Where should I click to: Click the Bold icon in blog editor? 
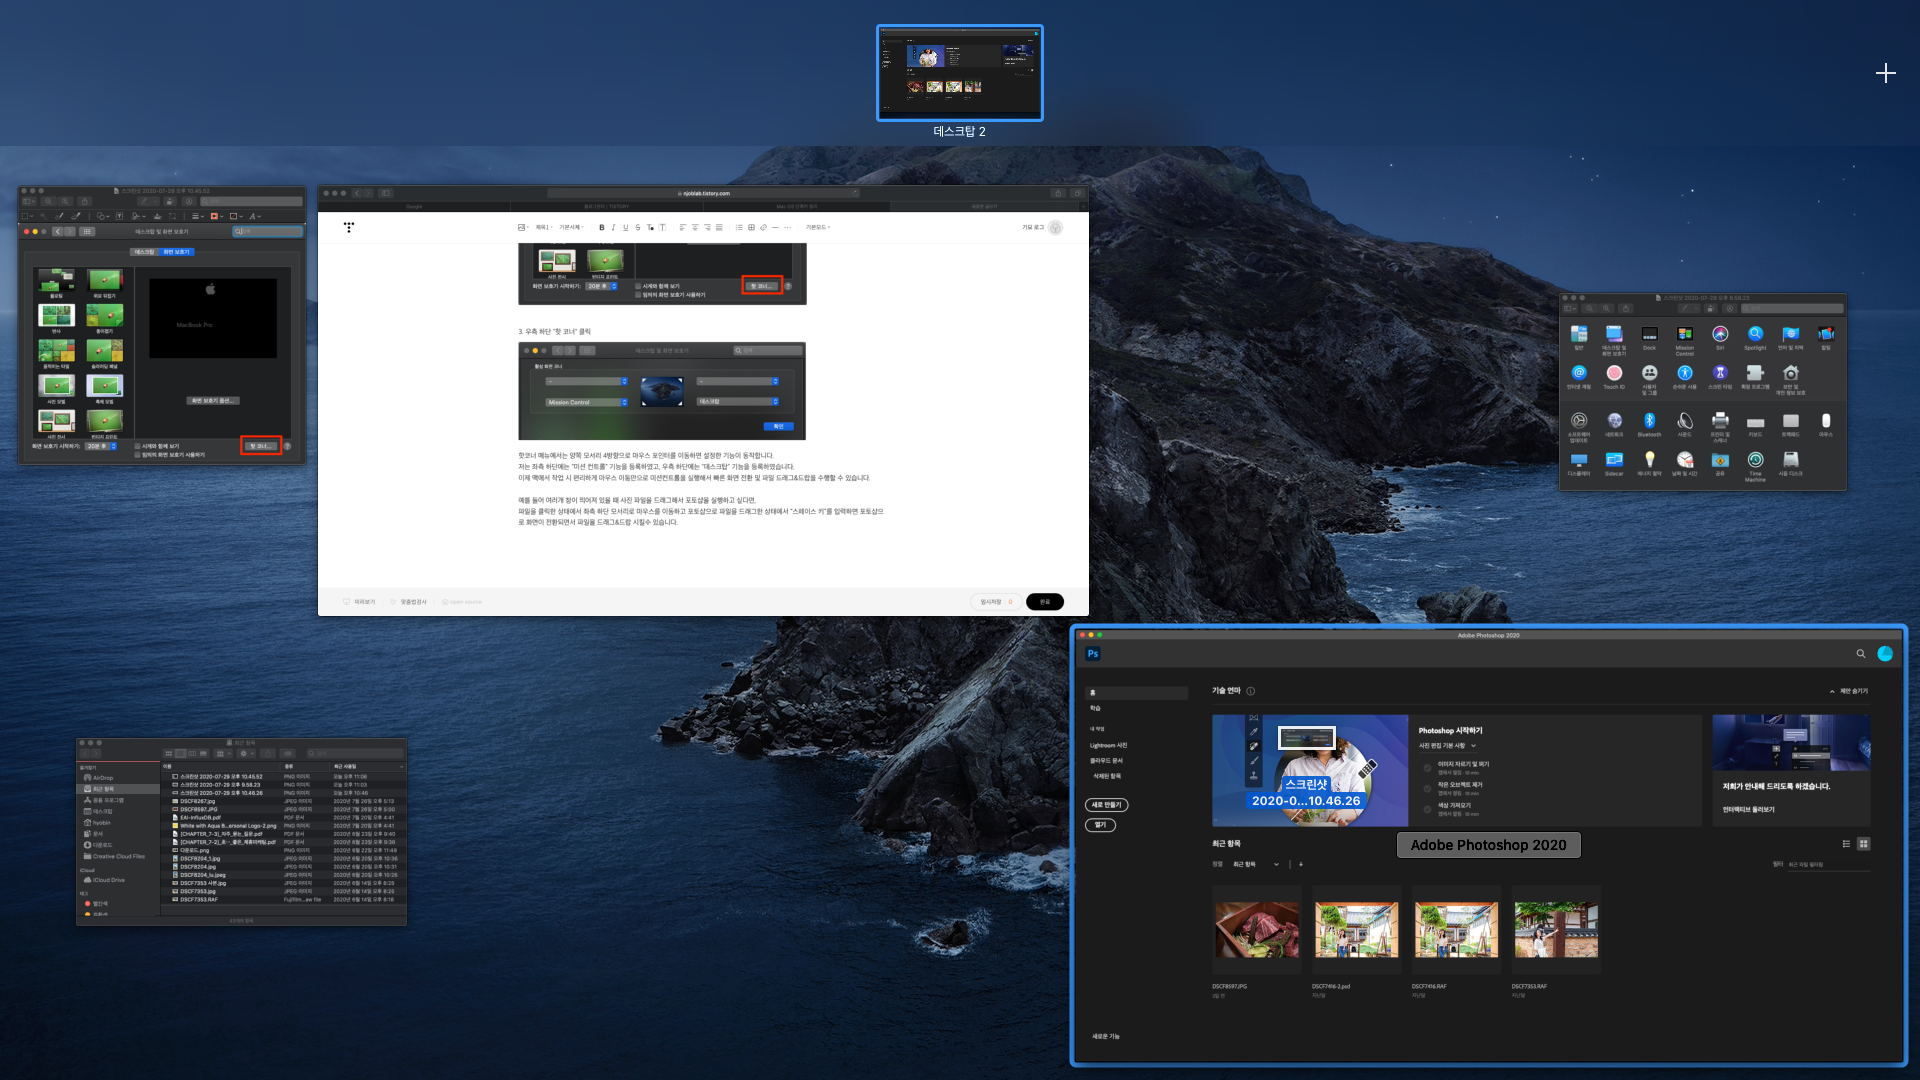tap(601, 228)
